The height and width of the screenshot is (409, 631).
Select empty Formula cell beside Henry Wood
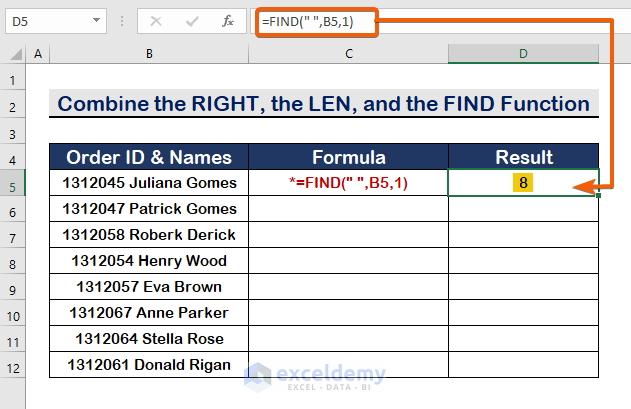click(x=348, y=260)
